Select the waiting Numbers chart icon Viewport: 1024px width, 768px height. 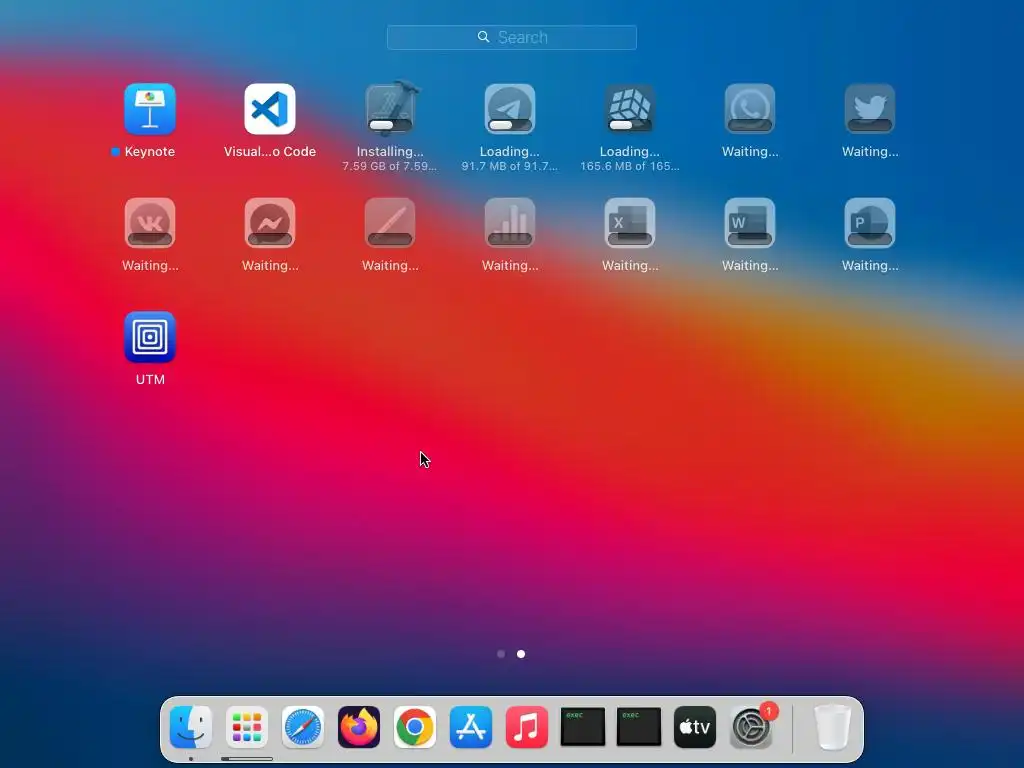tap(510, 223)
